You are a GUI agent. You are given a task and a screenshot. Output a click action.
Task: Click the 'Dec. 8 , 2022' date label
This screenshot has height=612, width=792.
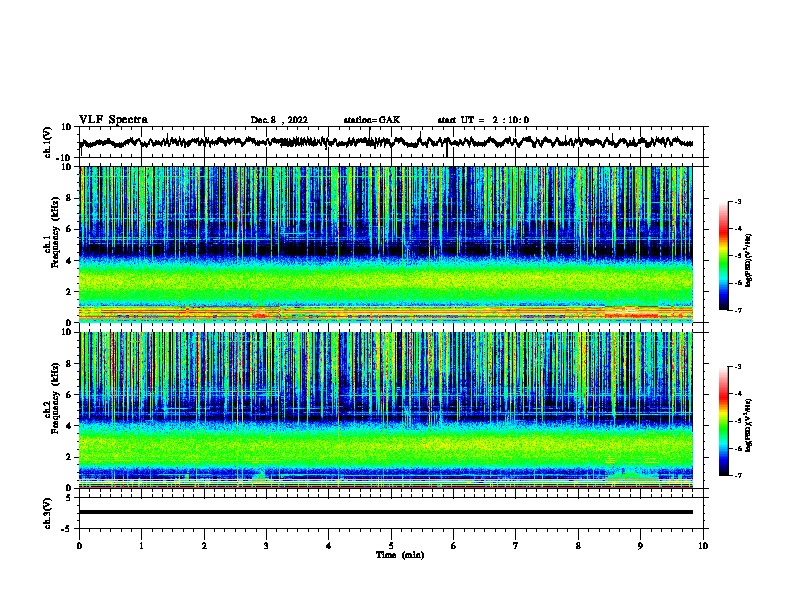click(x=279, y=120)
